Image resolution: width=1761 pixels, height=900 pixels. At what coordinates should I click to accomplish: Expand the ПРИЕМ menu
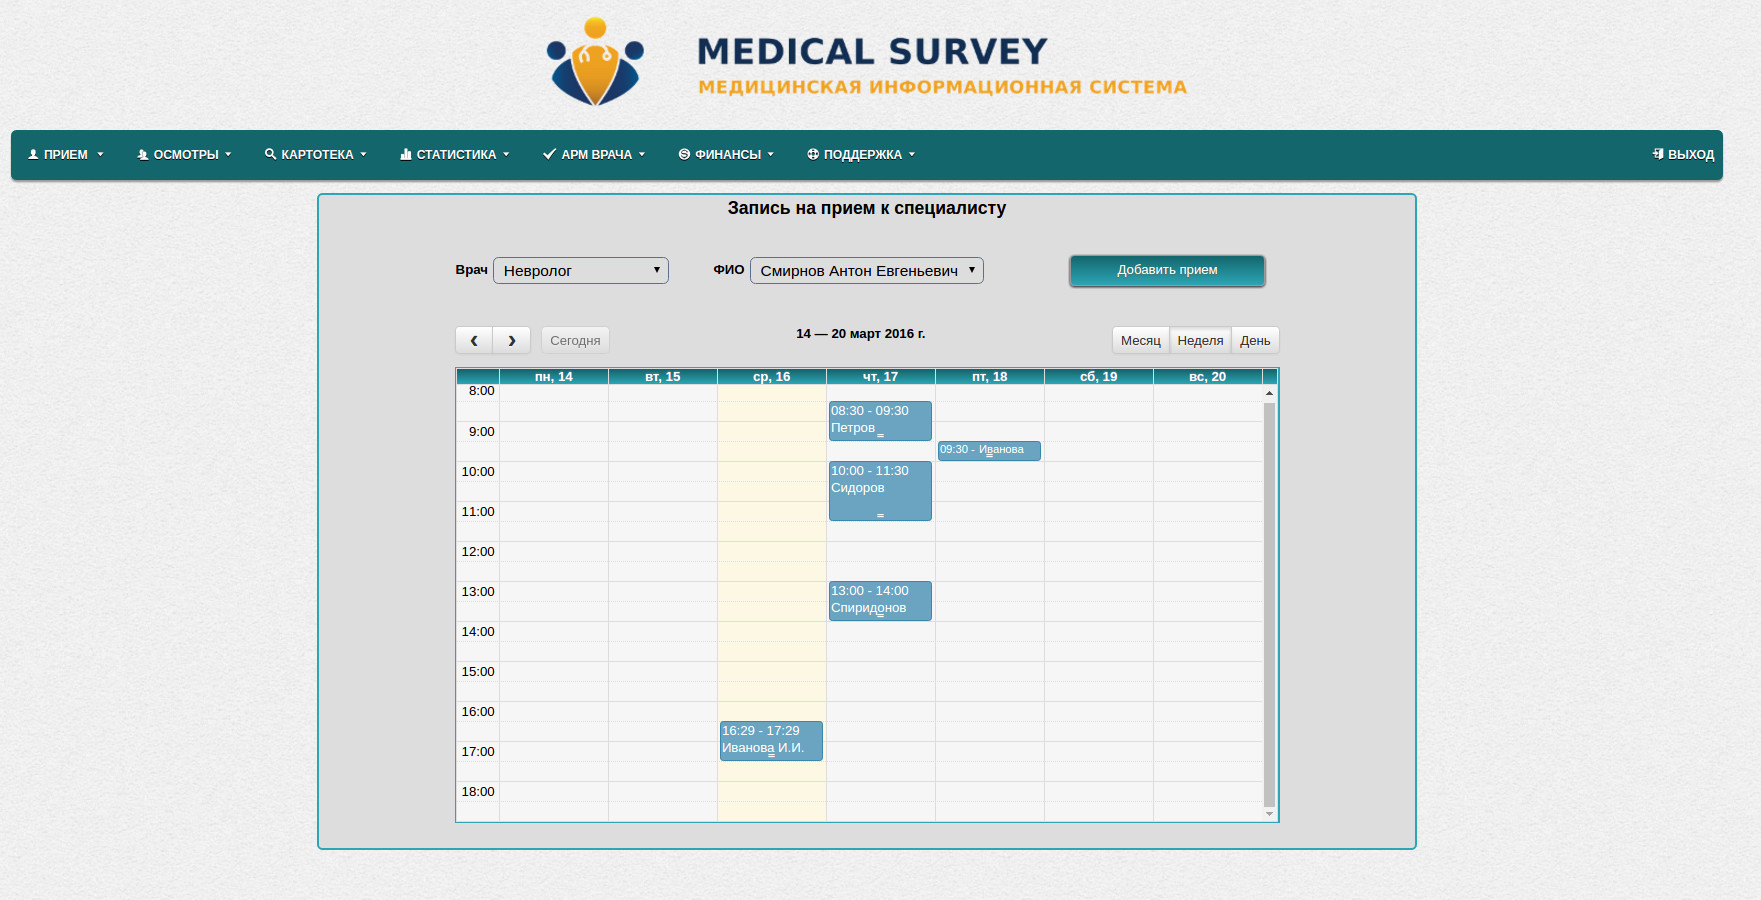(x=66, y=155)
